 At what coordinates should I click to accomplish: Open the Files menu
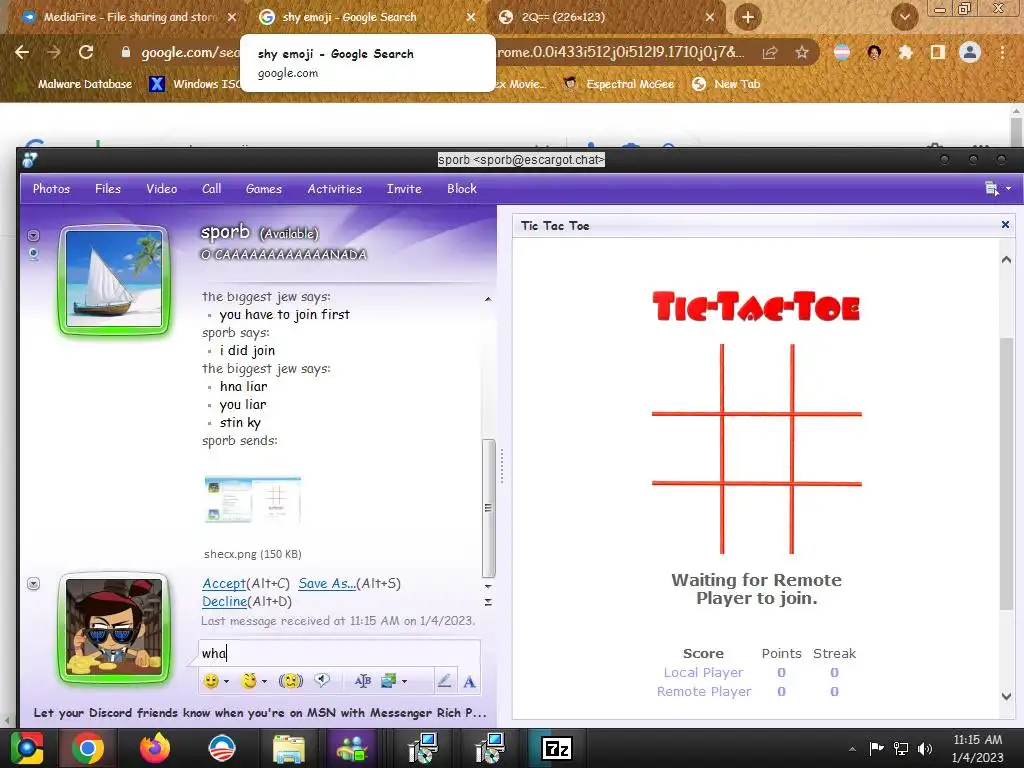click(x=108, y=189)
